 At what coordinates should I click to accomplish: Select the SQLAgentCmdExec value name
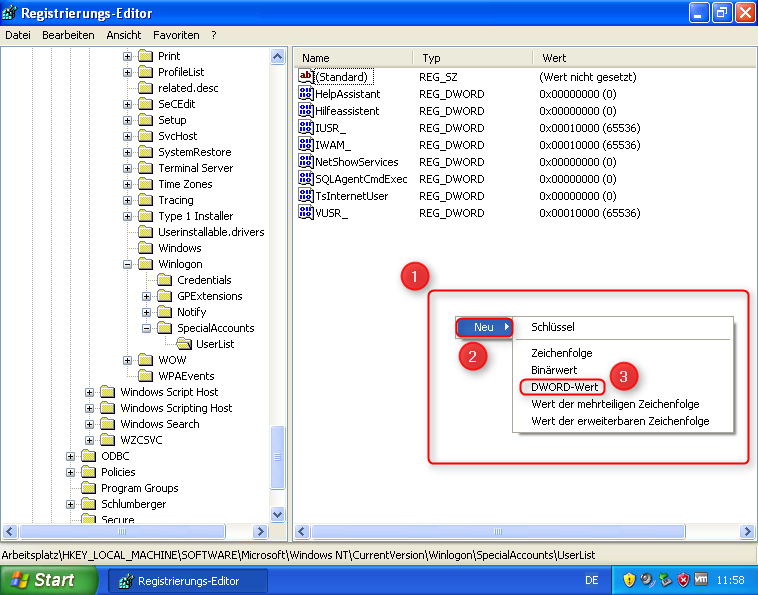point(361,179)
